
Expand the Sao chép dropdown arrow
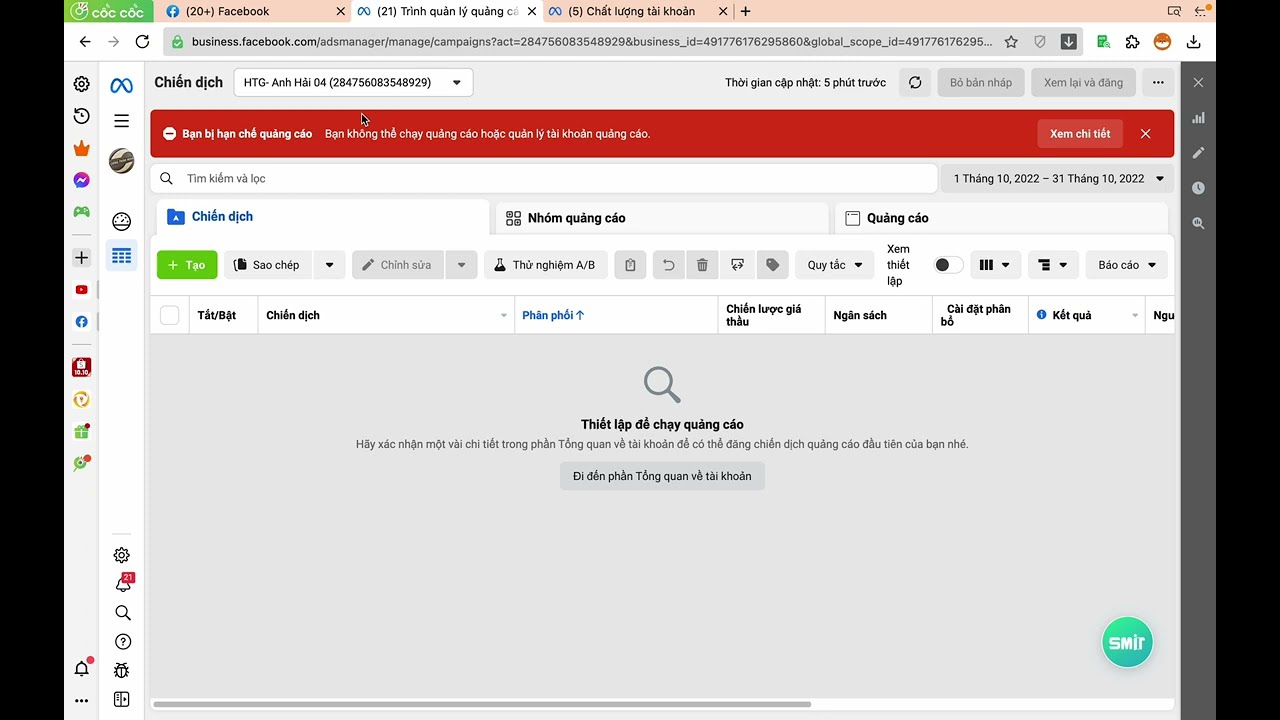coord(329,265)
